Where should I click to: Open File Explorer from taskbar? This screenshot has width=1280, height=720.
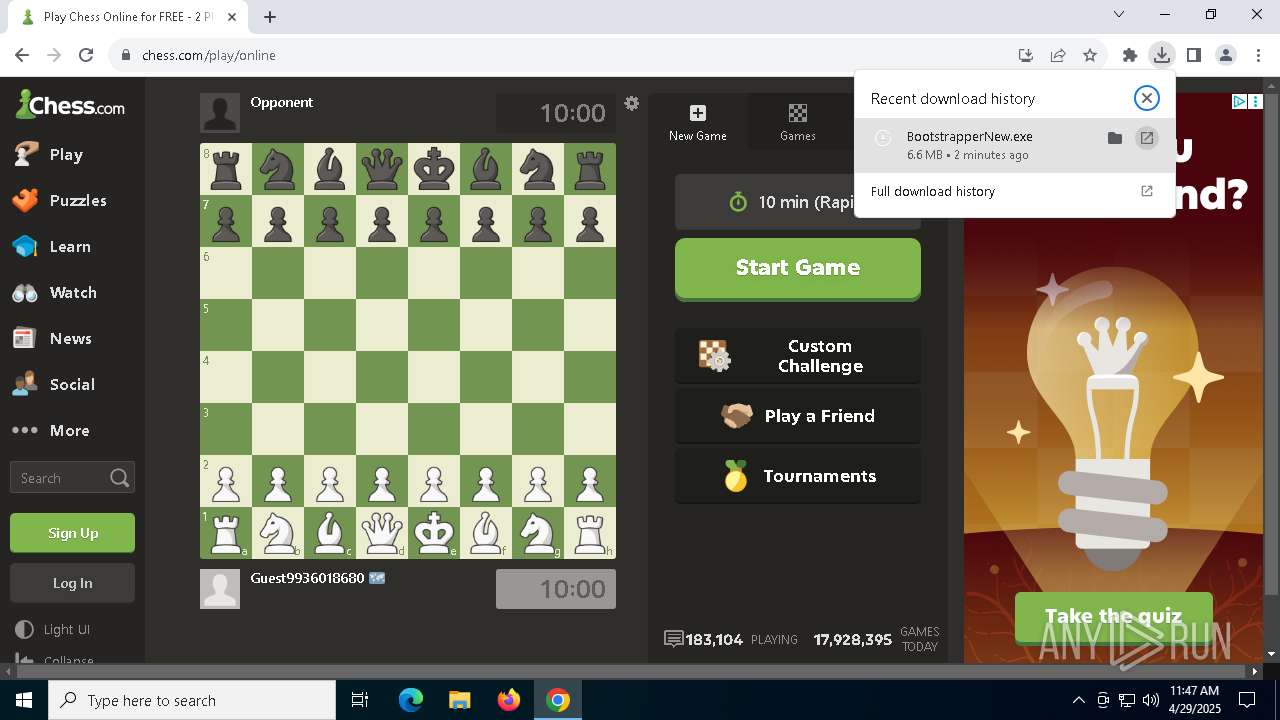(460, 700)
